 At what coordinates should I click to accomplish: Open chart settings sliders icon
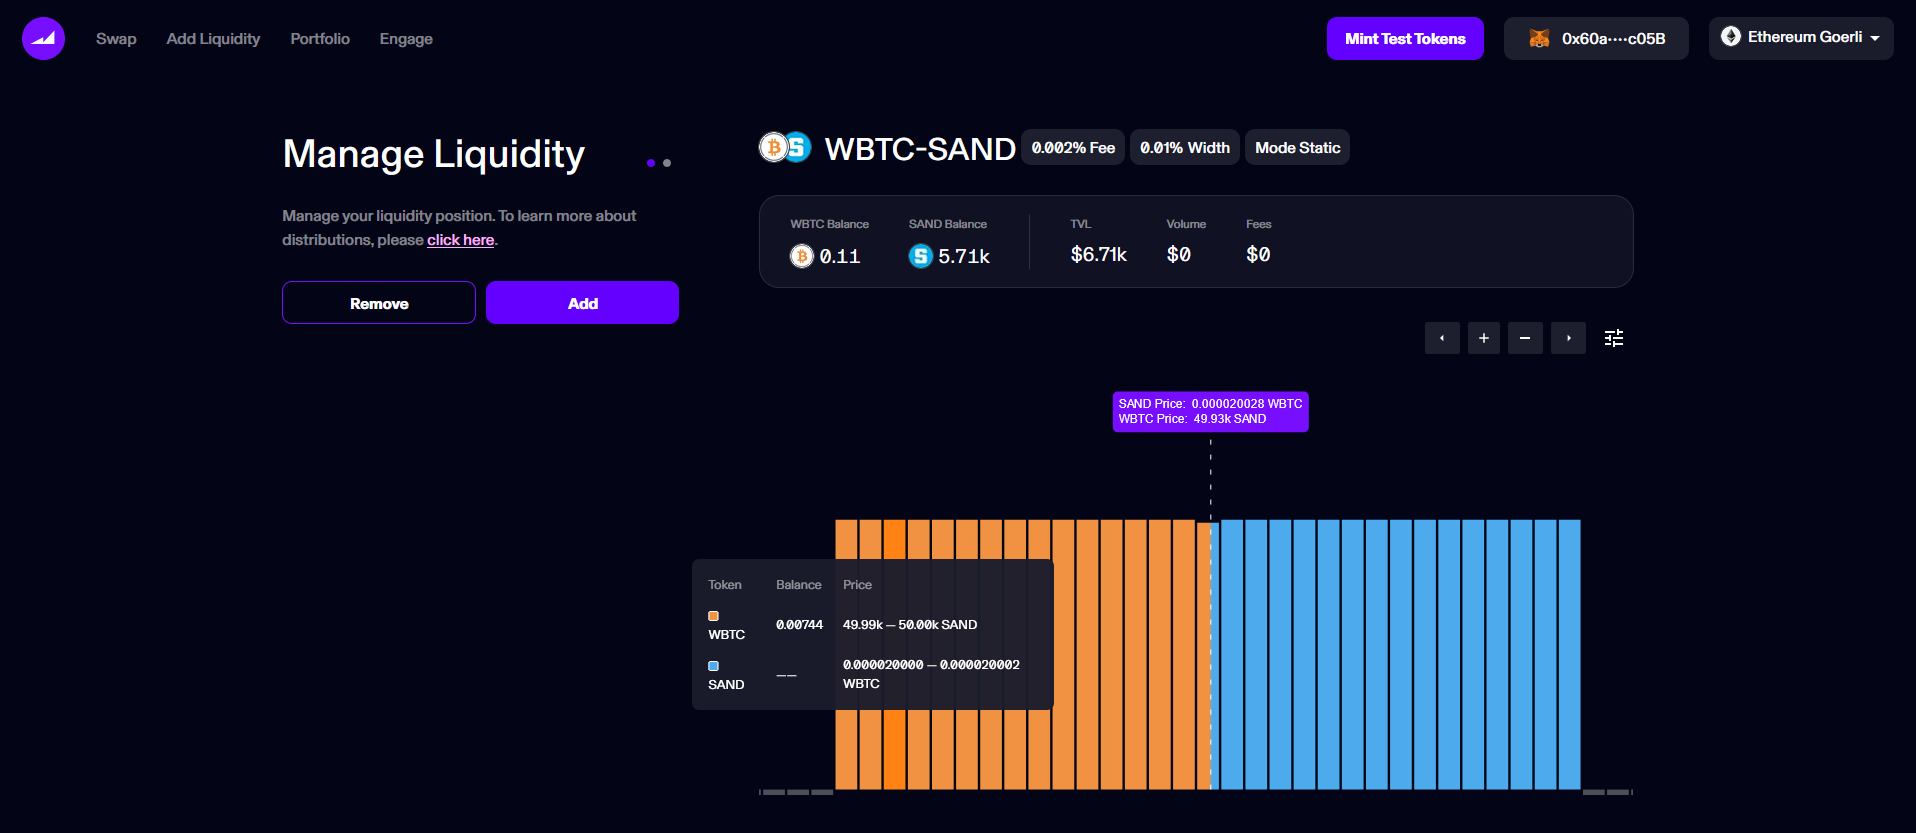(1614, 338)
